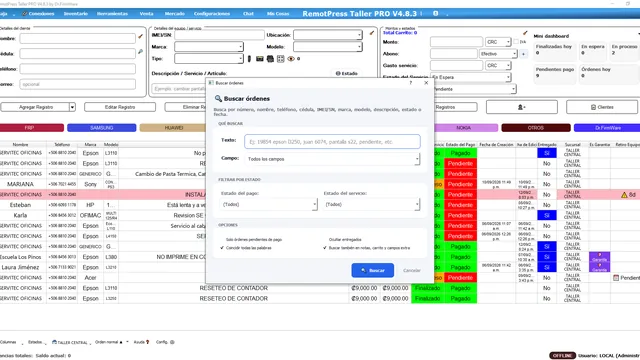Click the printer icon beside Tipo row

coord(270,59)
